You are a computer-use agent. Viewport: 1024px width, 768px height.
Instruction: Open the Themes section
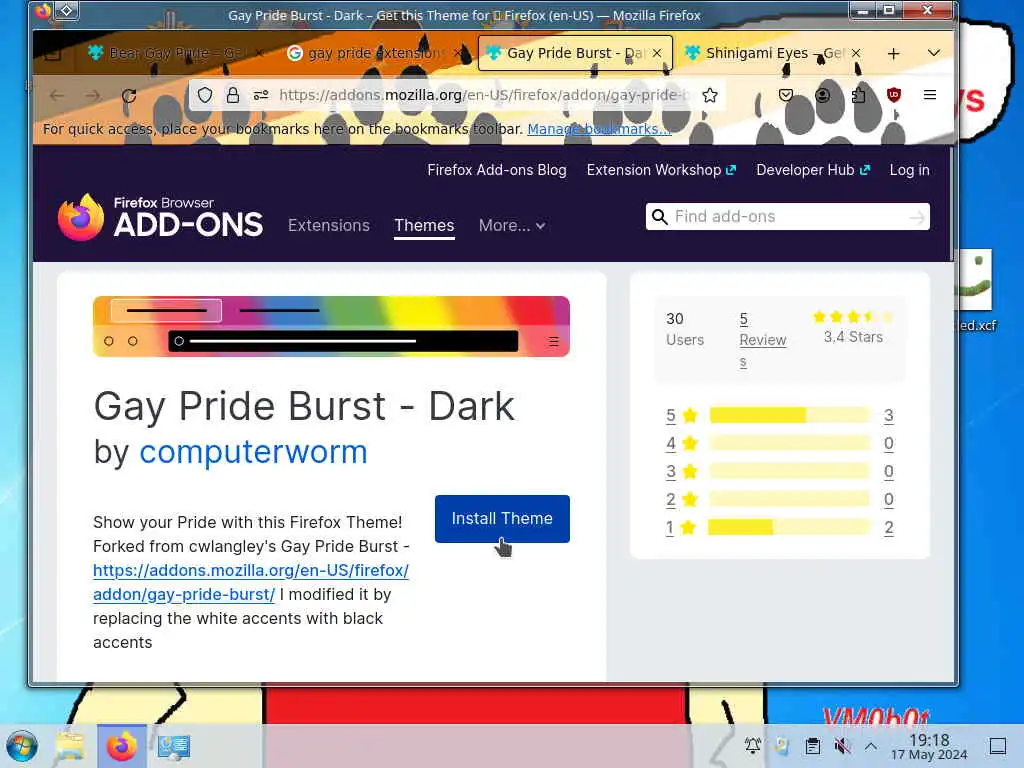424,225
